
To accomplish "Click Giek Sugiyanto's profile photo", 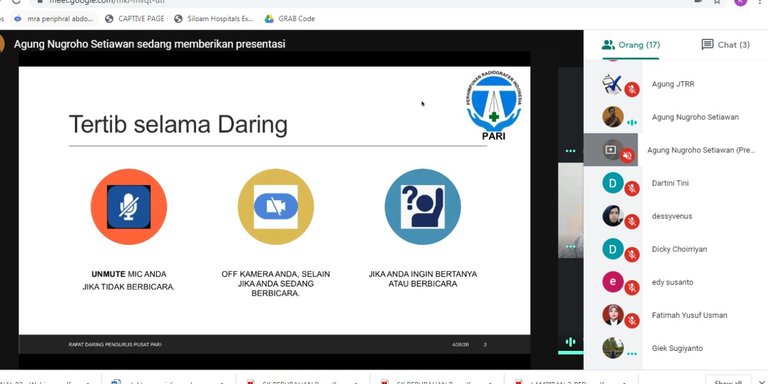I will click(613, 348).
